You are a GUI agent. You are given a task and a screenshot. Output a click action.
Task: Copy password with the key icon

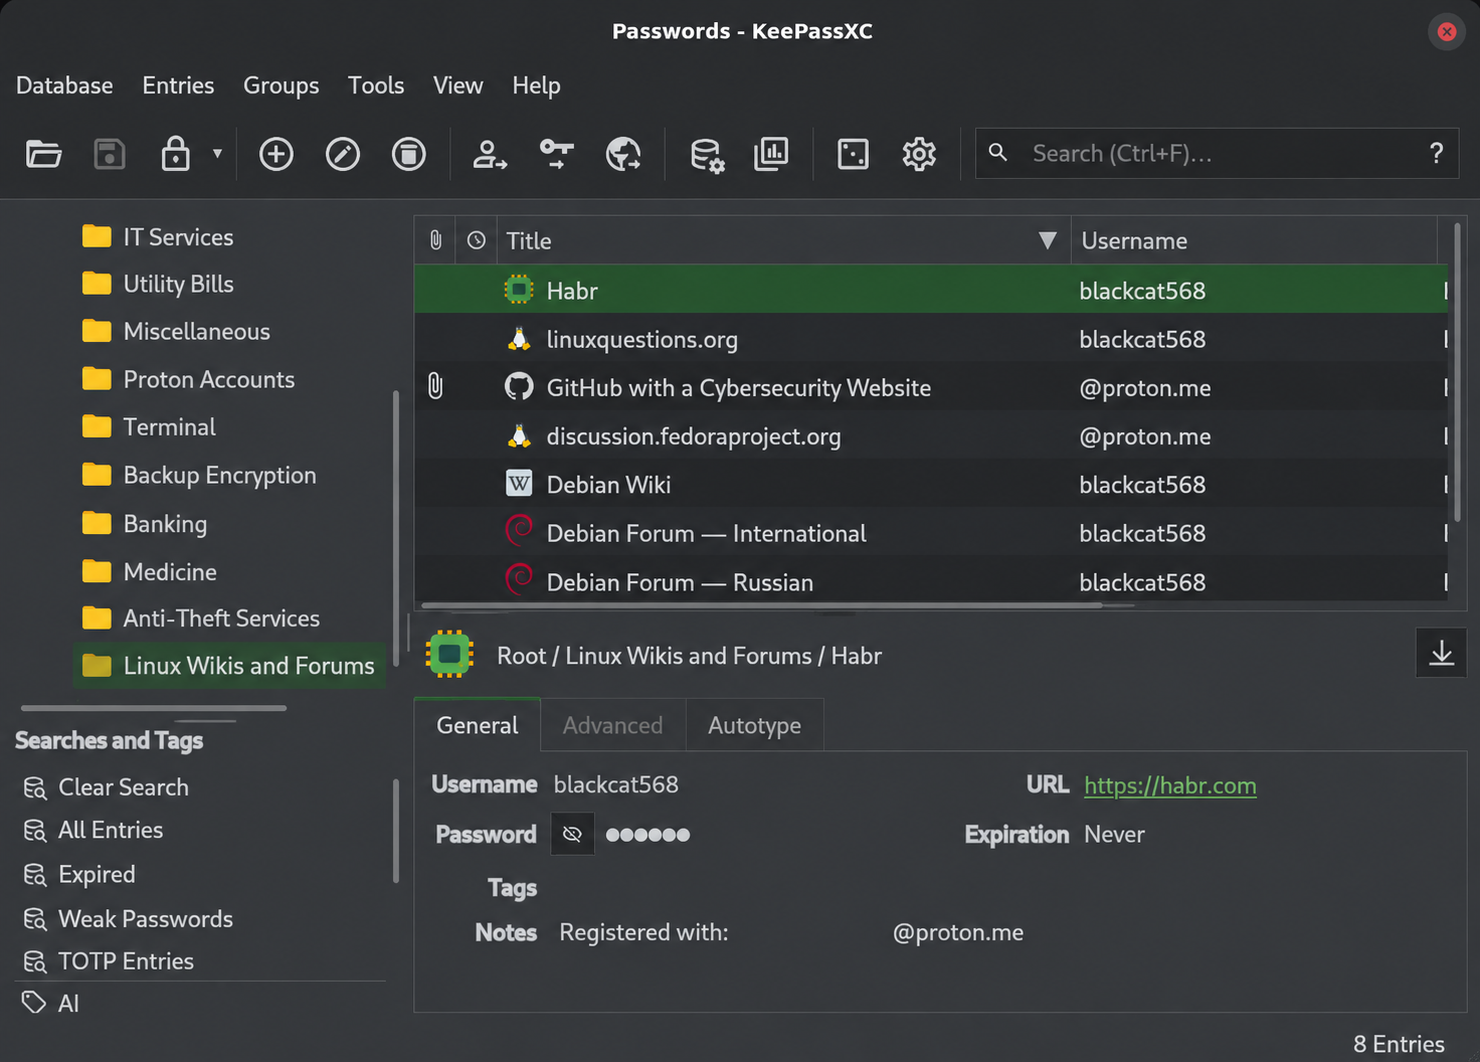click(x=556, y=154)
